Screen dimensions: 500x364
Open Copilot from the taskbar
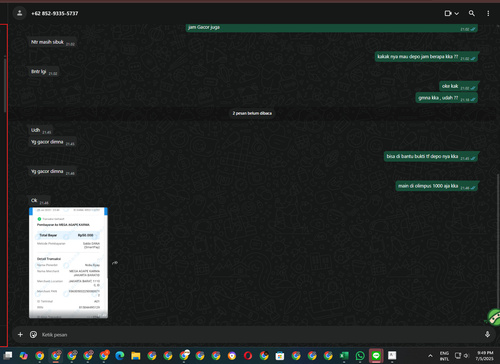click(23, 356)
